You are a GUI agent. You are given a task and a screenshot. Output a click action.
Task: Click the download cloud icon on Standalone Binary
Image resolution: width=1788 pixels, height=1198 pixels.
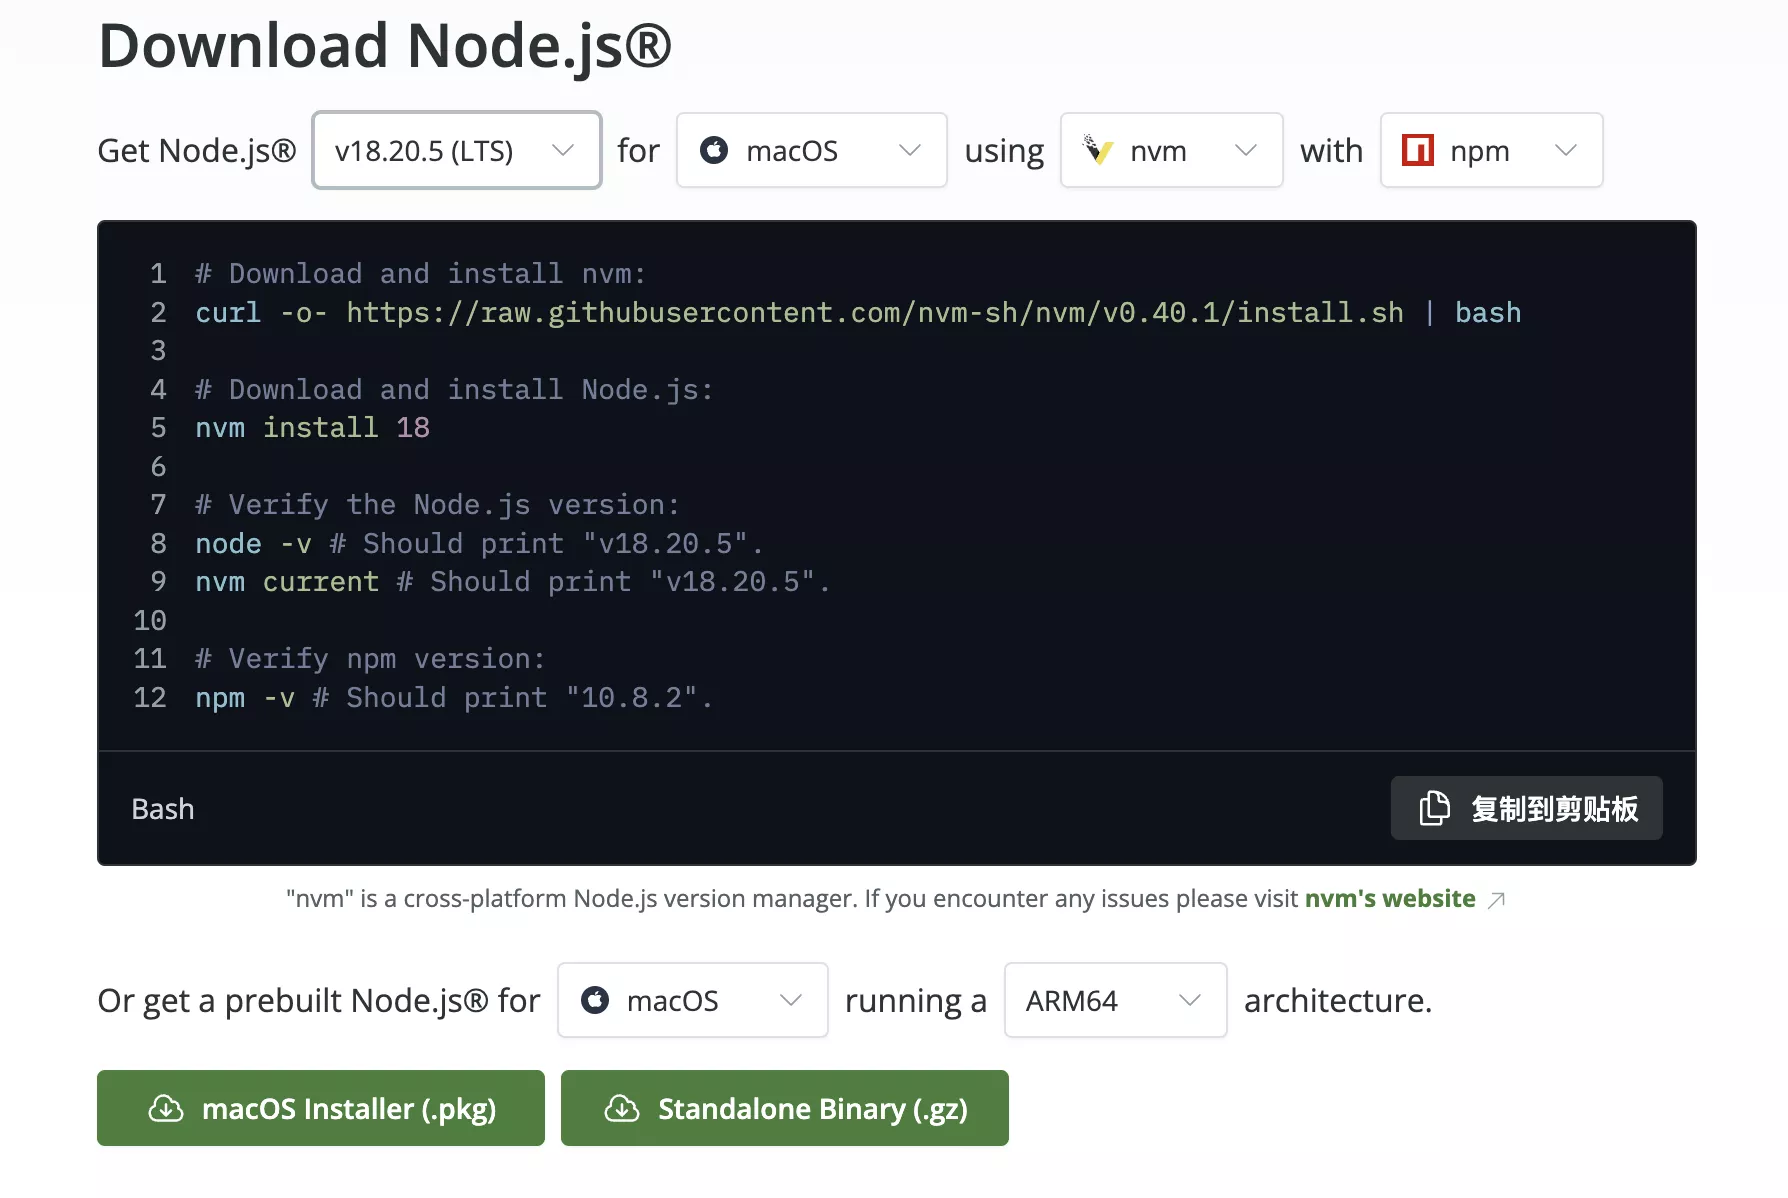click(x=622, y=1108)
